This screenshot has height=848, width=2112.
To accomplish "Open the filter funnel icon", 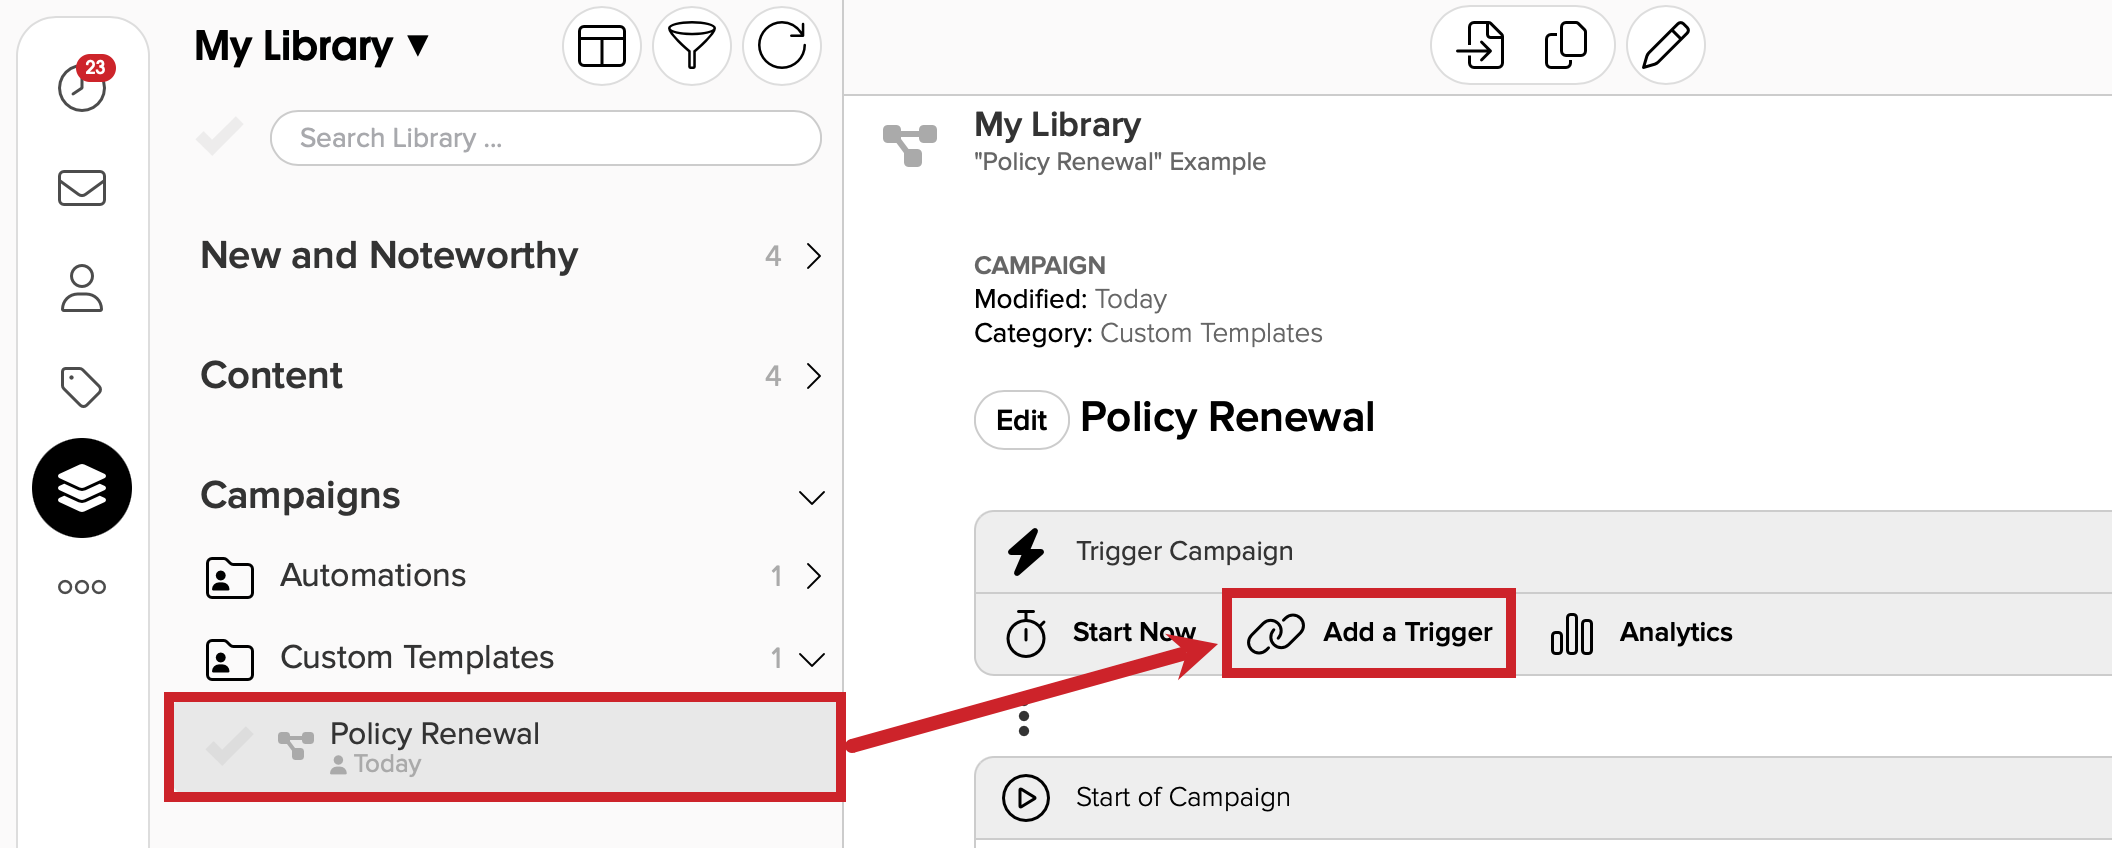I will click(x=692, y=46).
